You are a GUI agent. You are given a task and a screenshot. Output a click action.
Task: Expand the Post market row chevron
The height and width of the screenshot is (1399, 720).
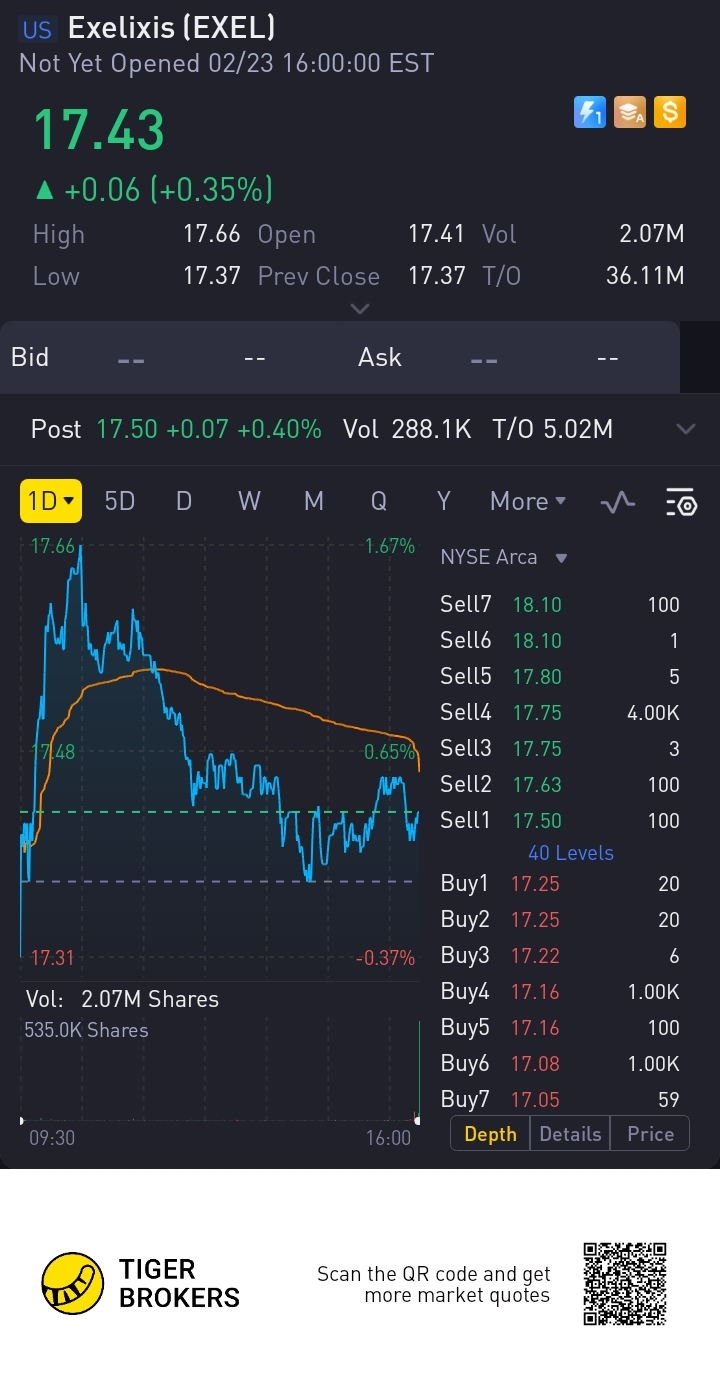point(685,430)
